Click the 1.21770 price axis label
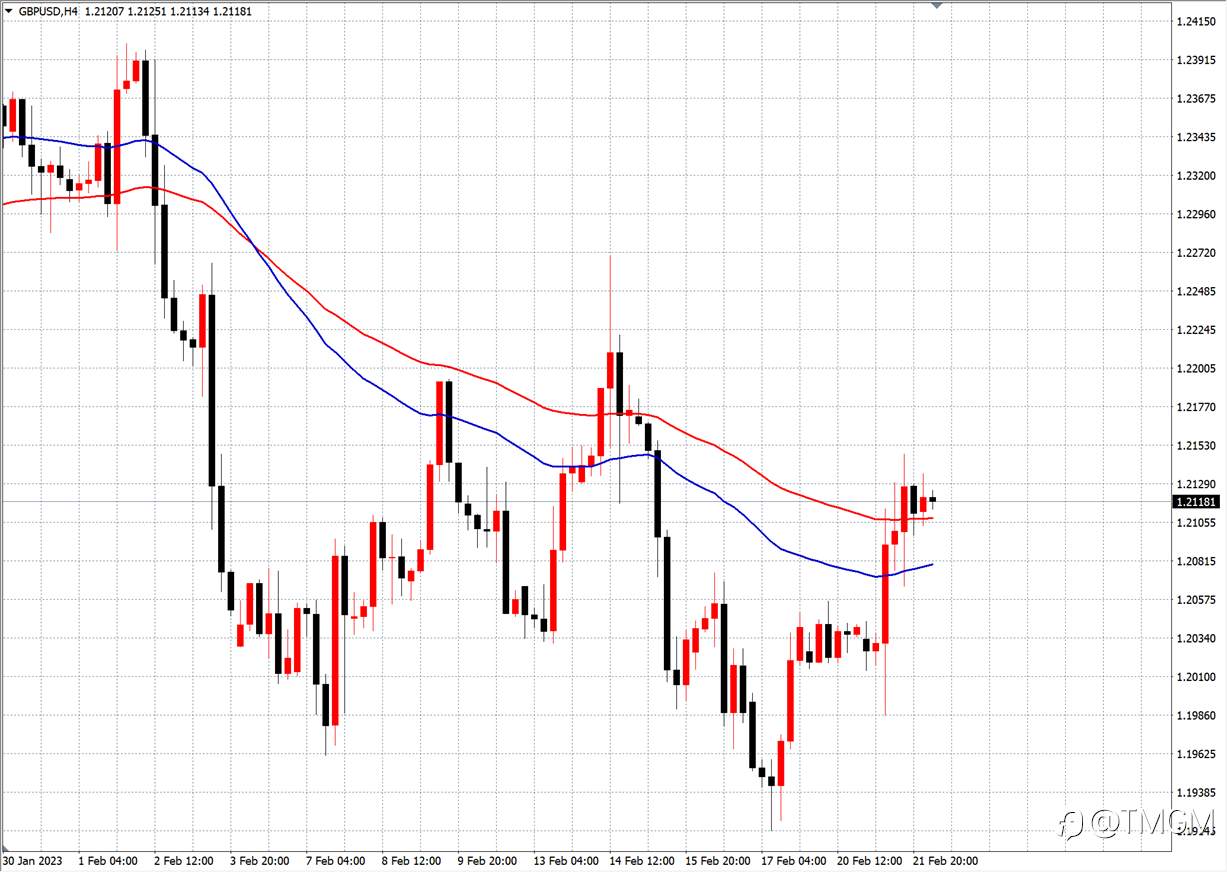 [x=1196, y=407]
